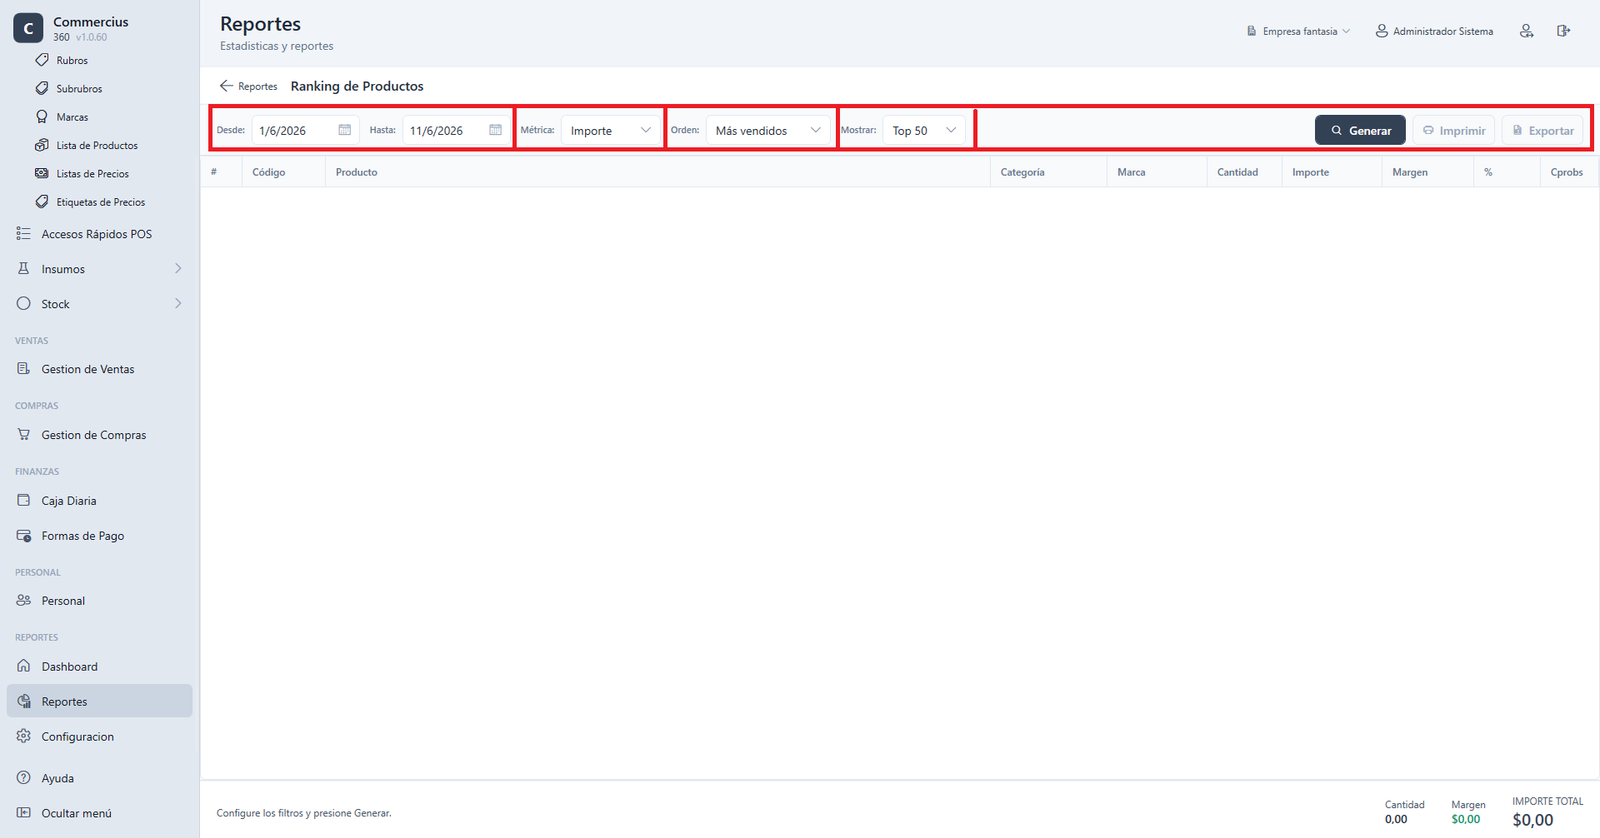The image size is (1600, 838).
Task: Open the Desde date calendar icon
Action: coord(345,130)
